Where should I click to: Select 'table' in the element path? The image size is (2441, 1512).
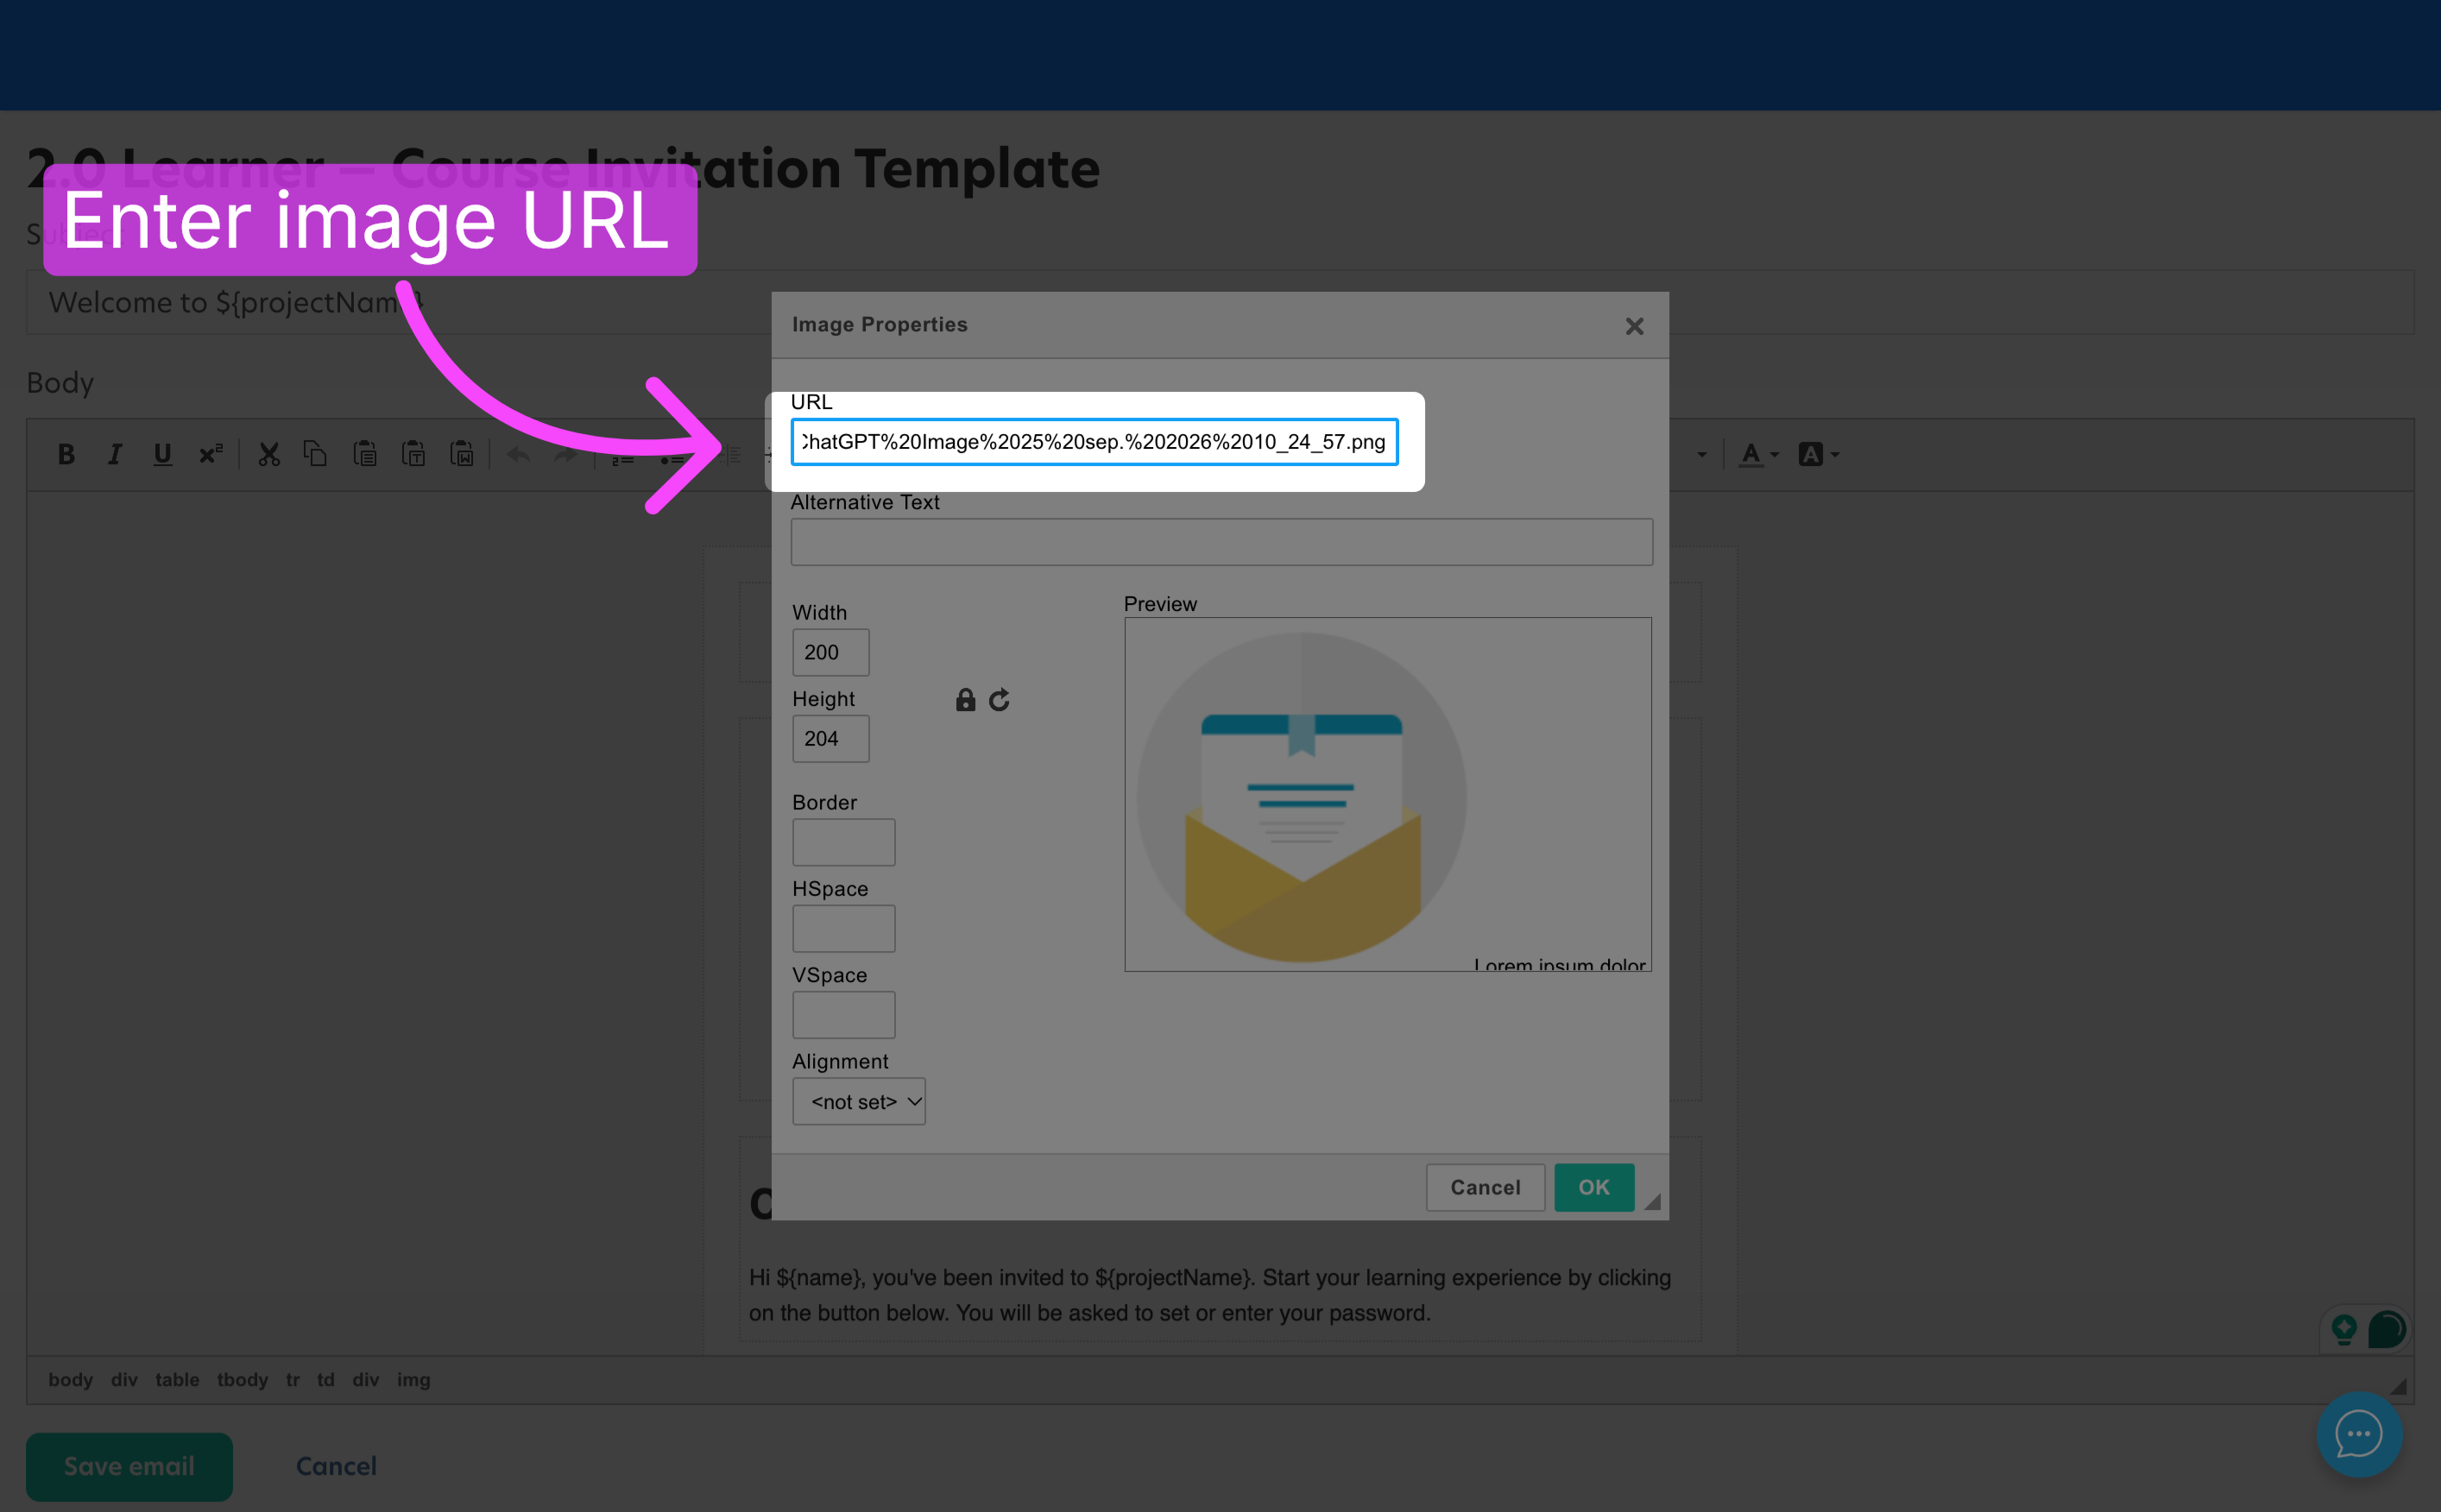coord(177,1380)
